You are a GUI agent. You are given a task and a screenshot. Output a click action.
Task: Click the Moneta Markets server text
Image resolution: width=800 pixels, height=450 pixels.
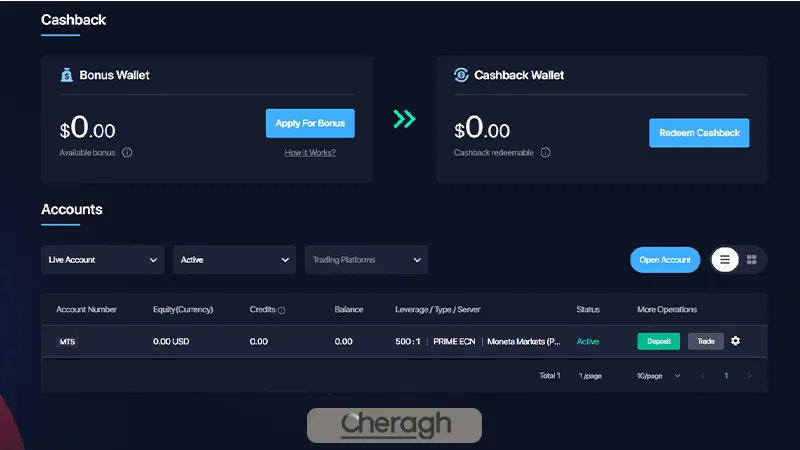click(x=523, y=341)
